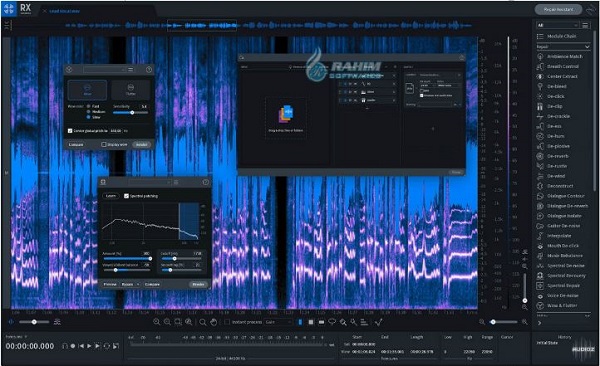Open the Spectral Repair module
Image resolution: width=600 pixels, height=366 pixels.
click(558, 285)
